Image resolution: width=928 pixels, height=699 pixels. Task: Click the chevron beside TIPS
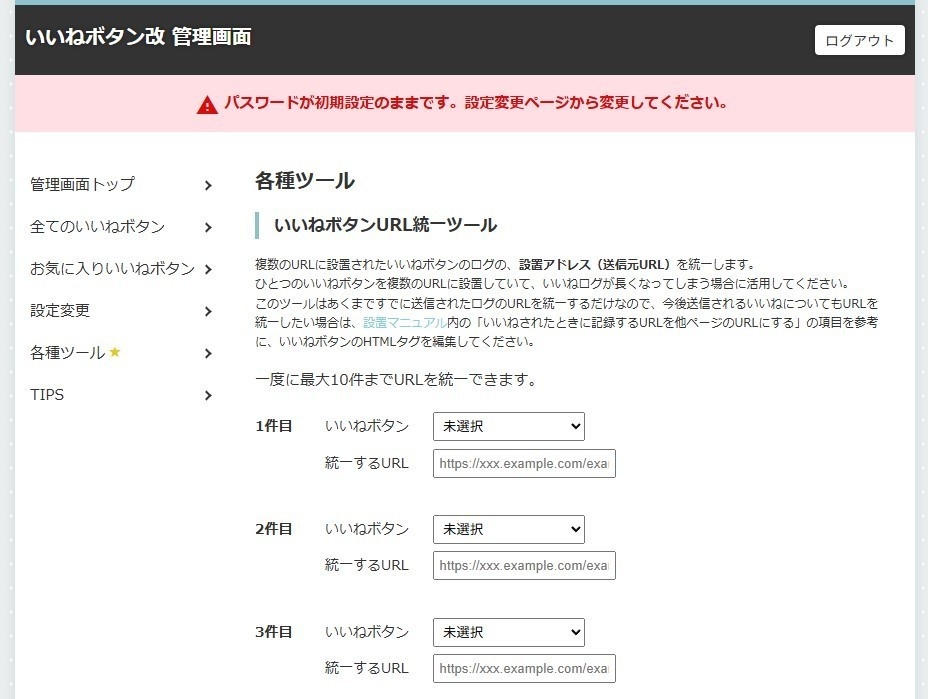point(208,395)
